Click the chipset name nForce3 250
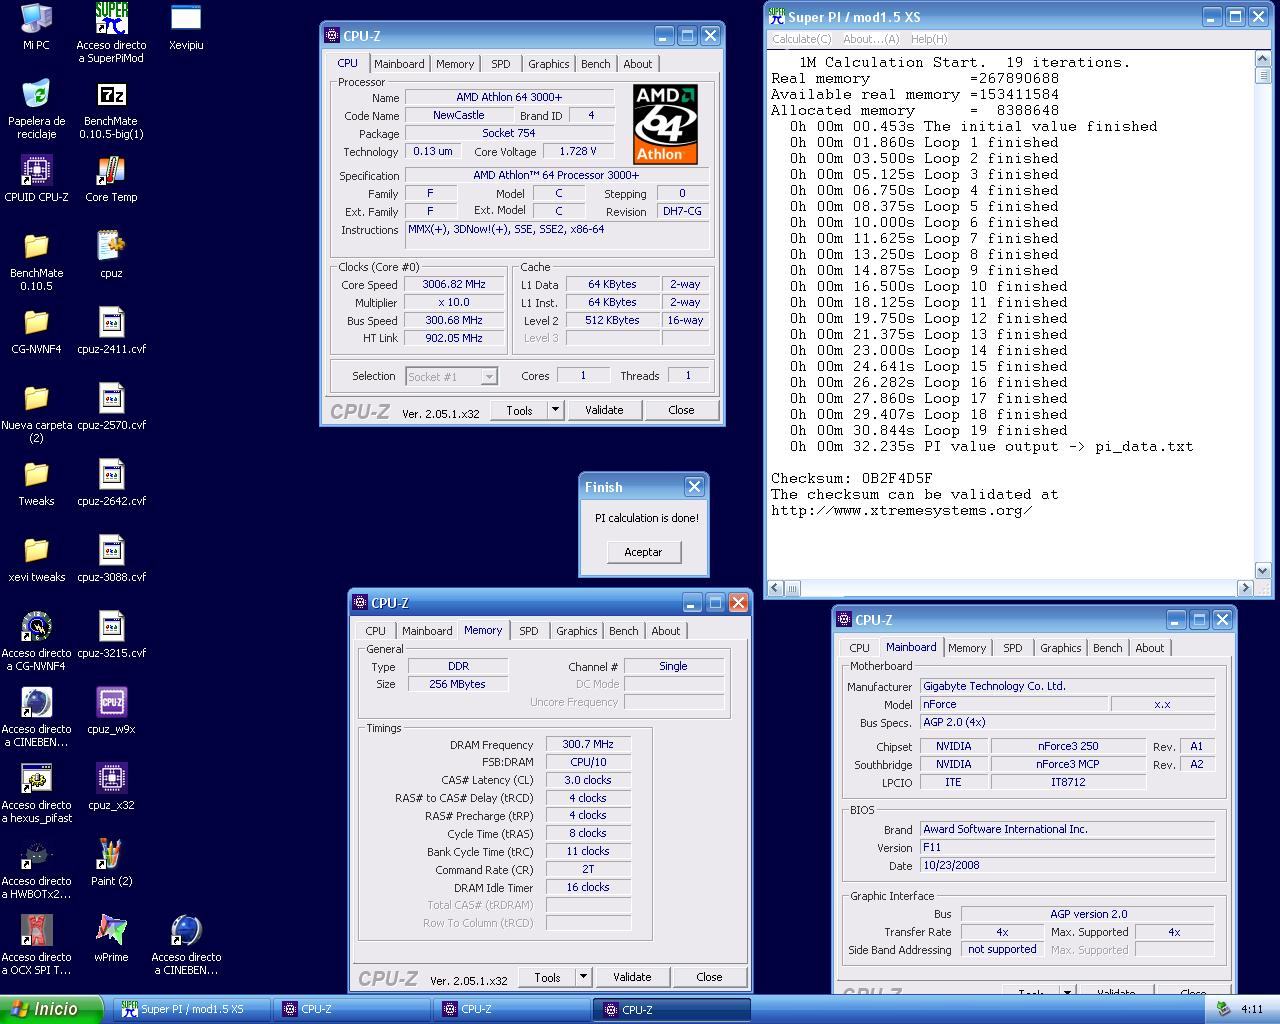Viewport: 1280px width, 1024px height. [1067, 746]
